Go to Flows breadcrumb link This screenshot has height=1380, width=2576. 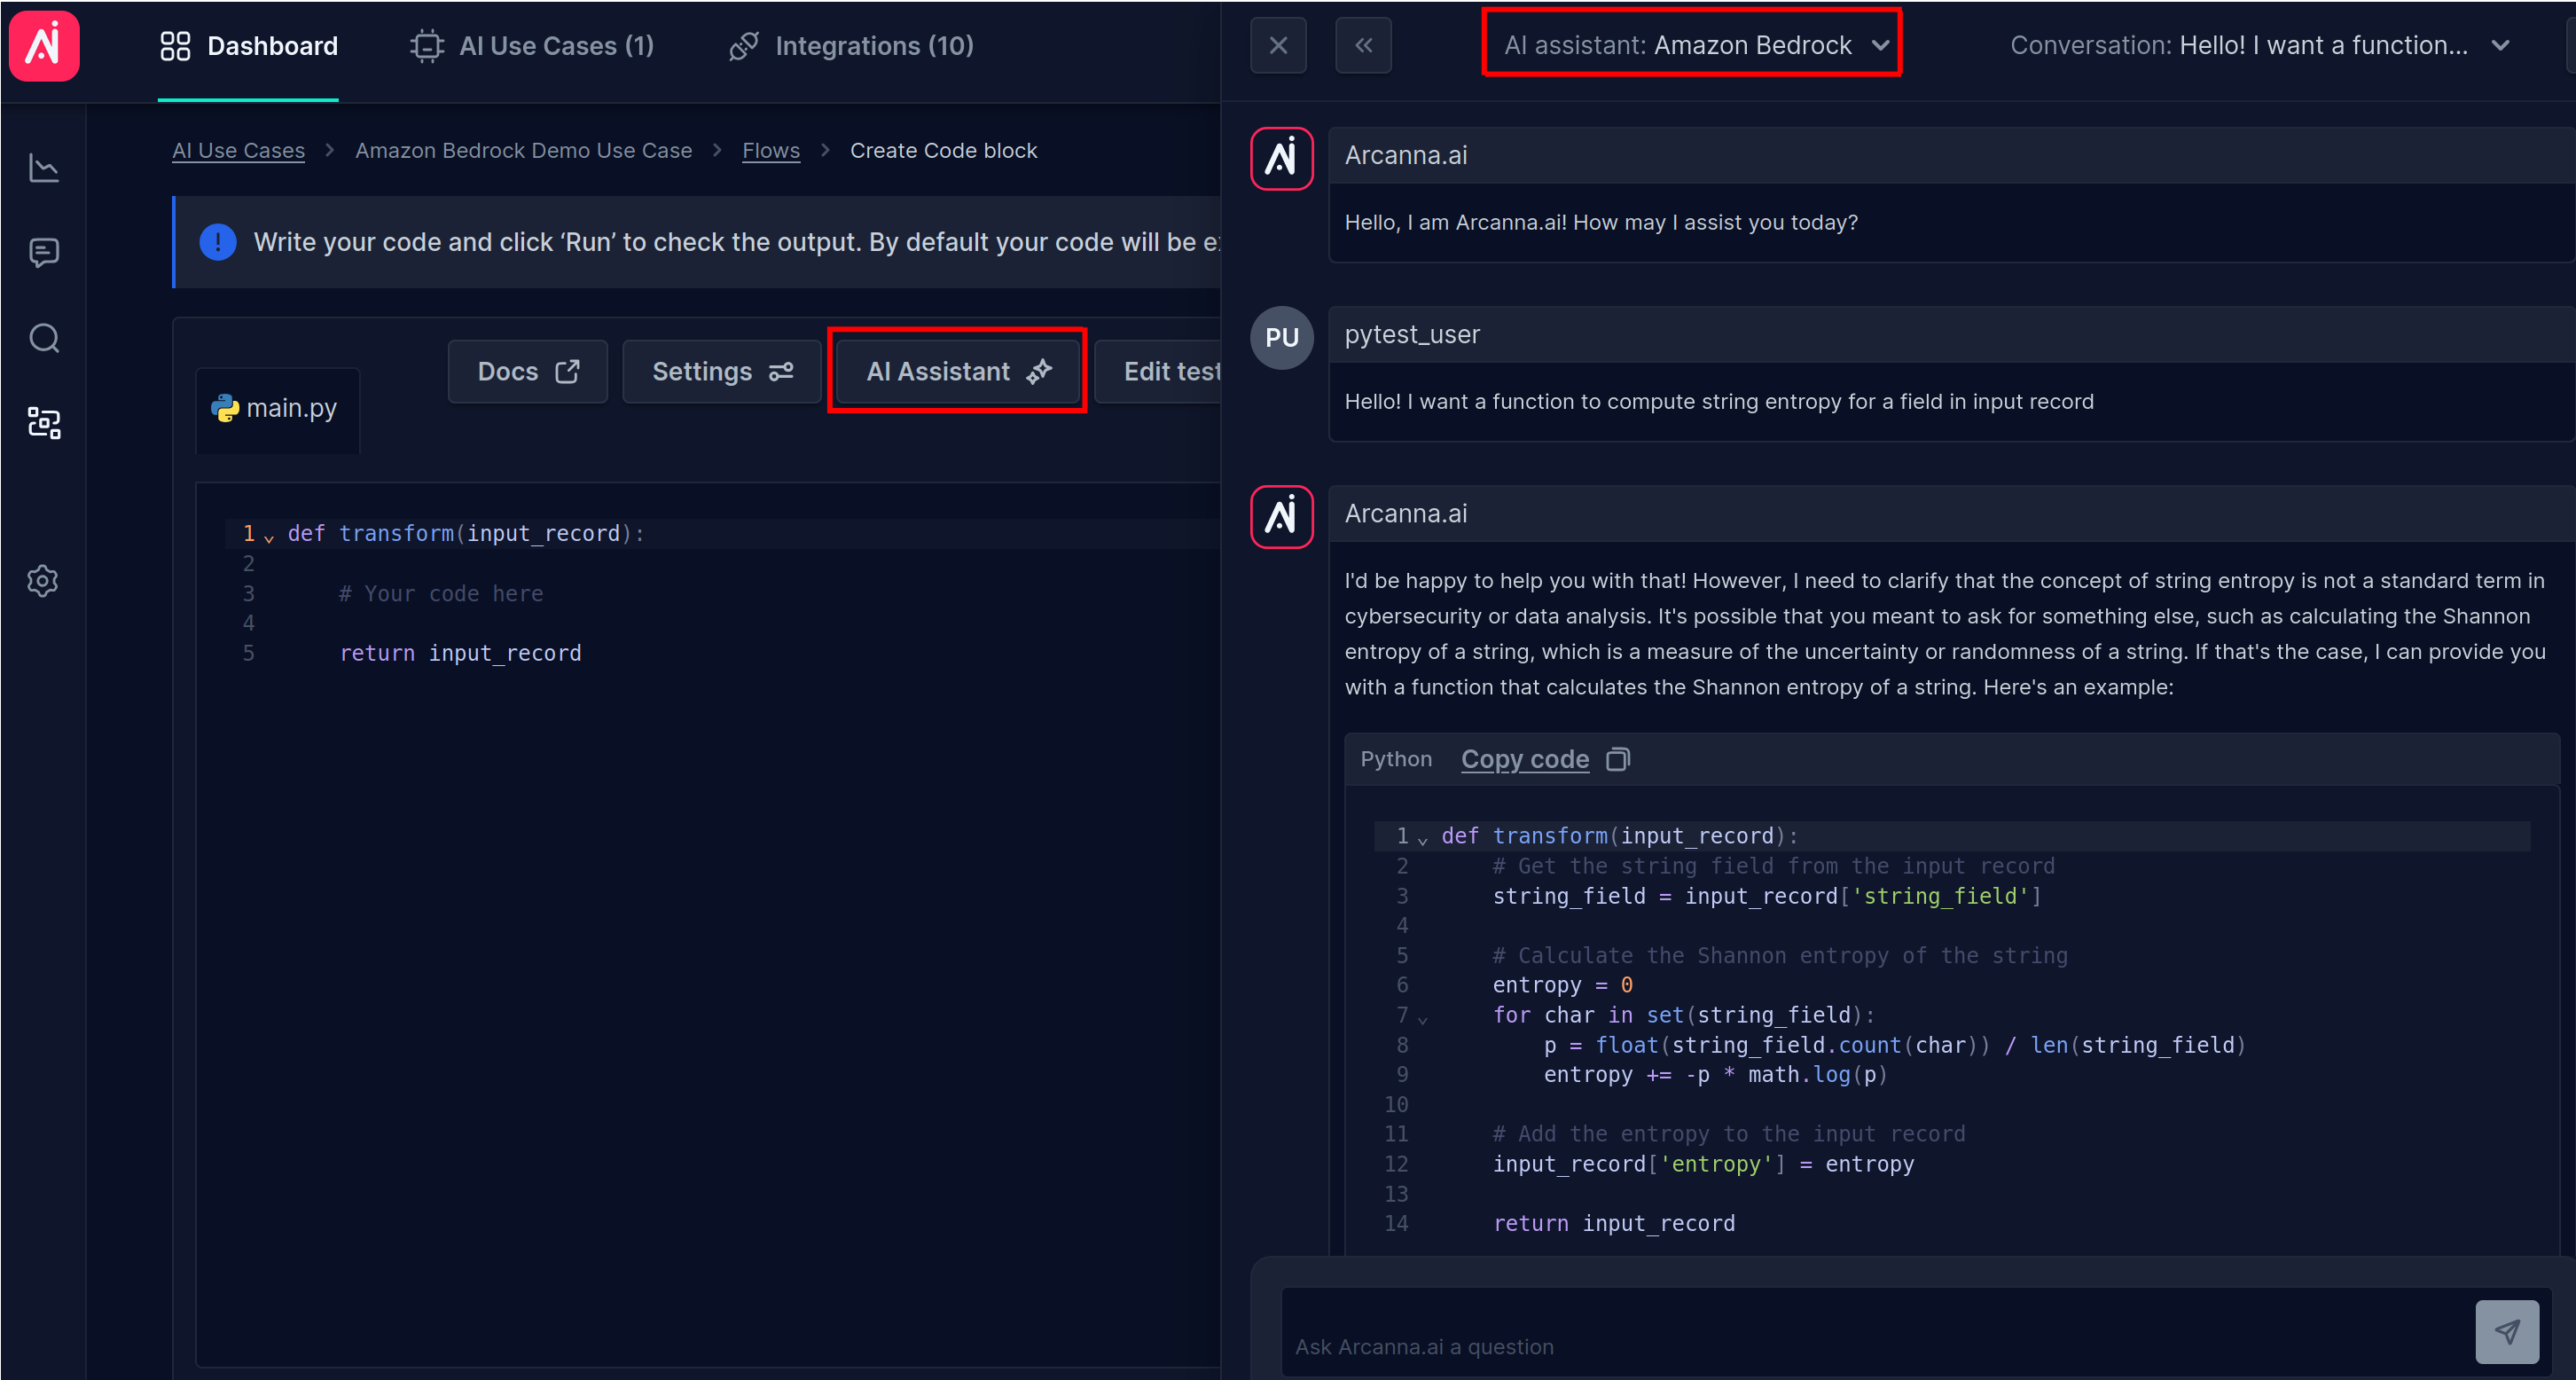[771, 150]
